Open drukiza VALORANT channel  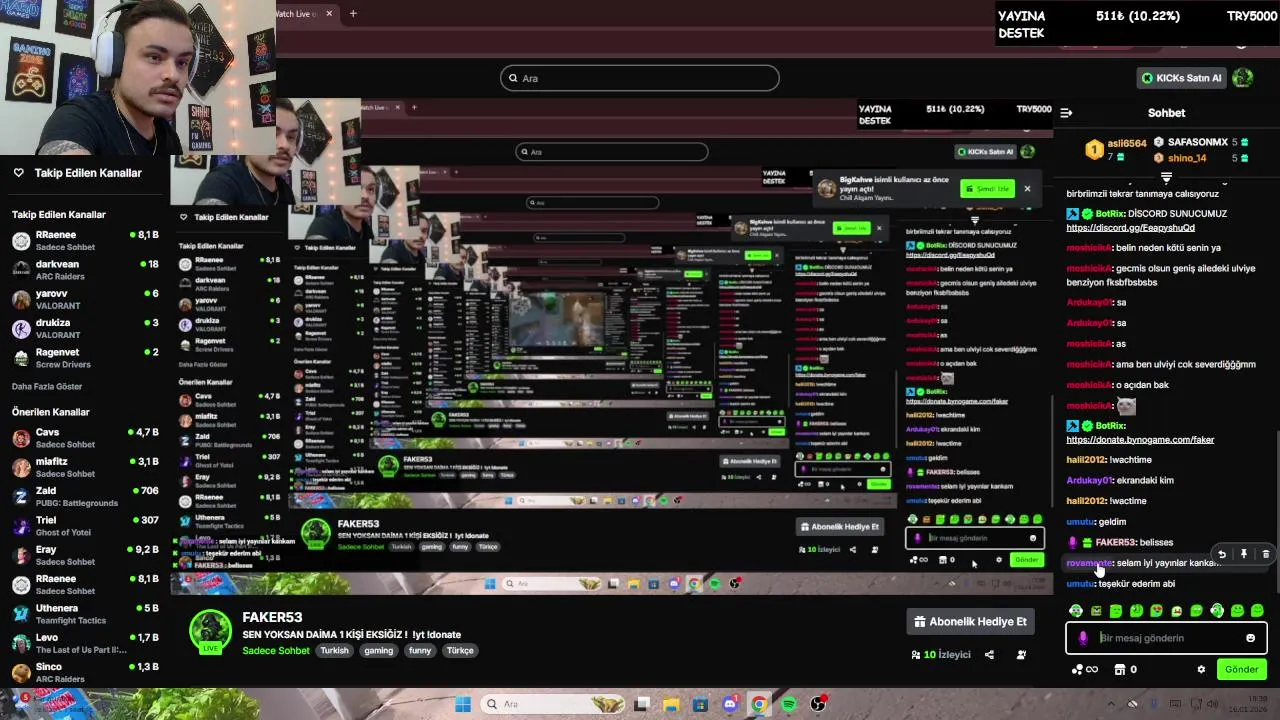[x=85, y=328]
